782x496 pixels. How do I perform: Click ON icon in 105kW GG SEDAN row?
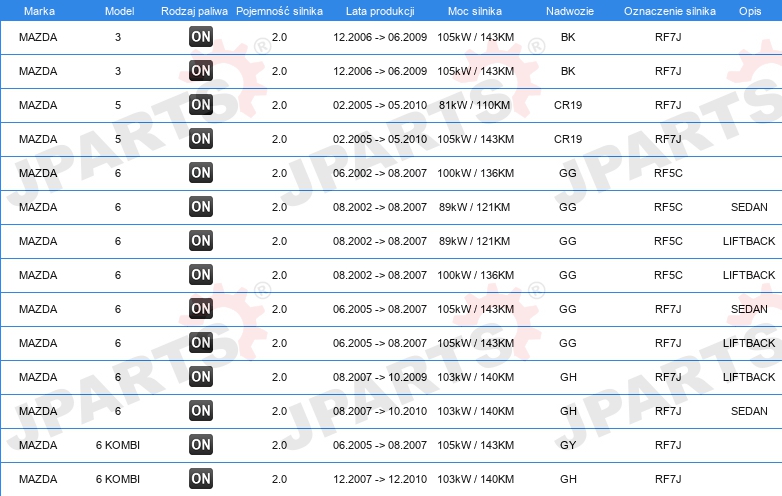click(201, 309)
